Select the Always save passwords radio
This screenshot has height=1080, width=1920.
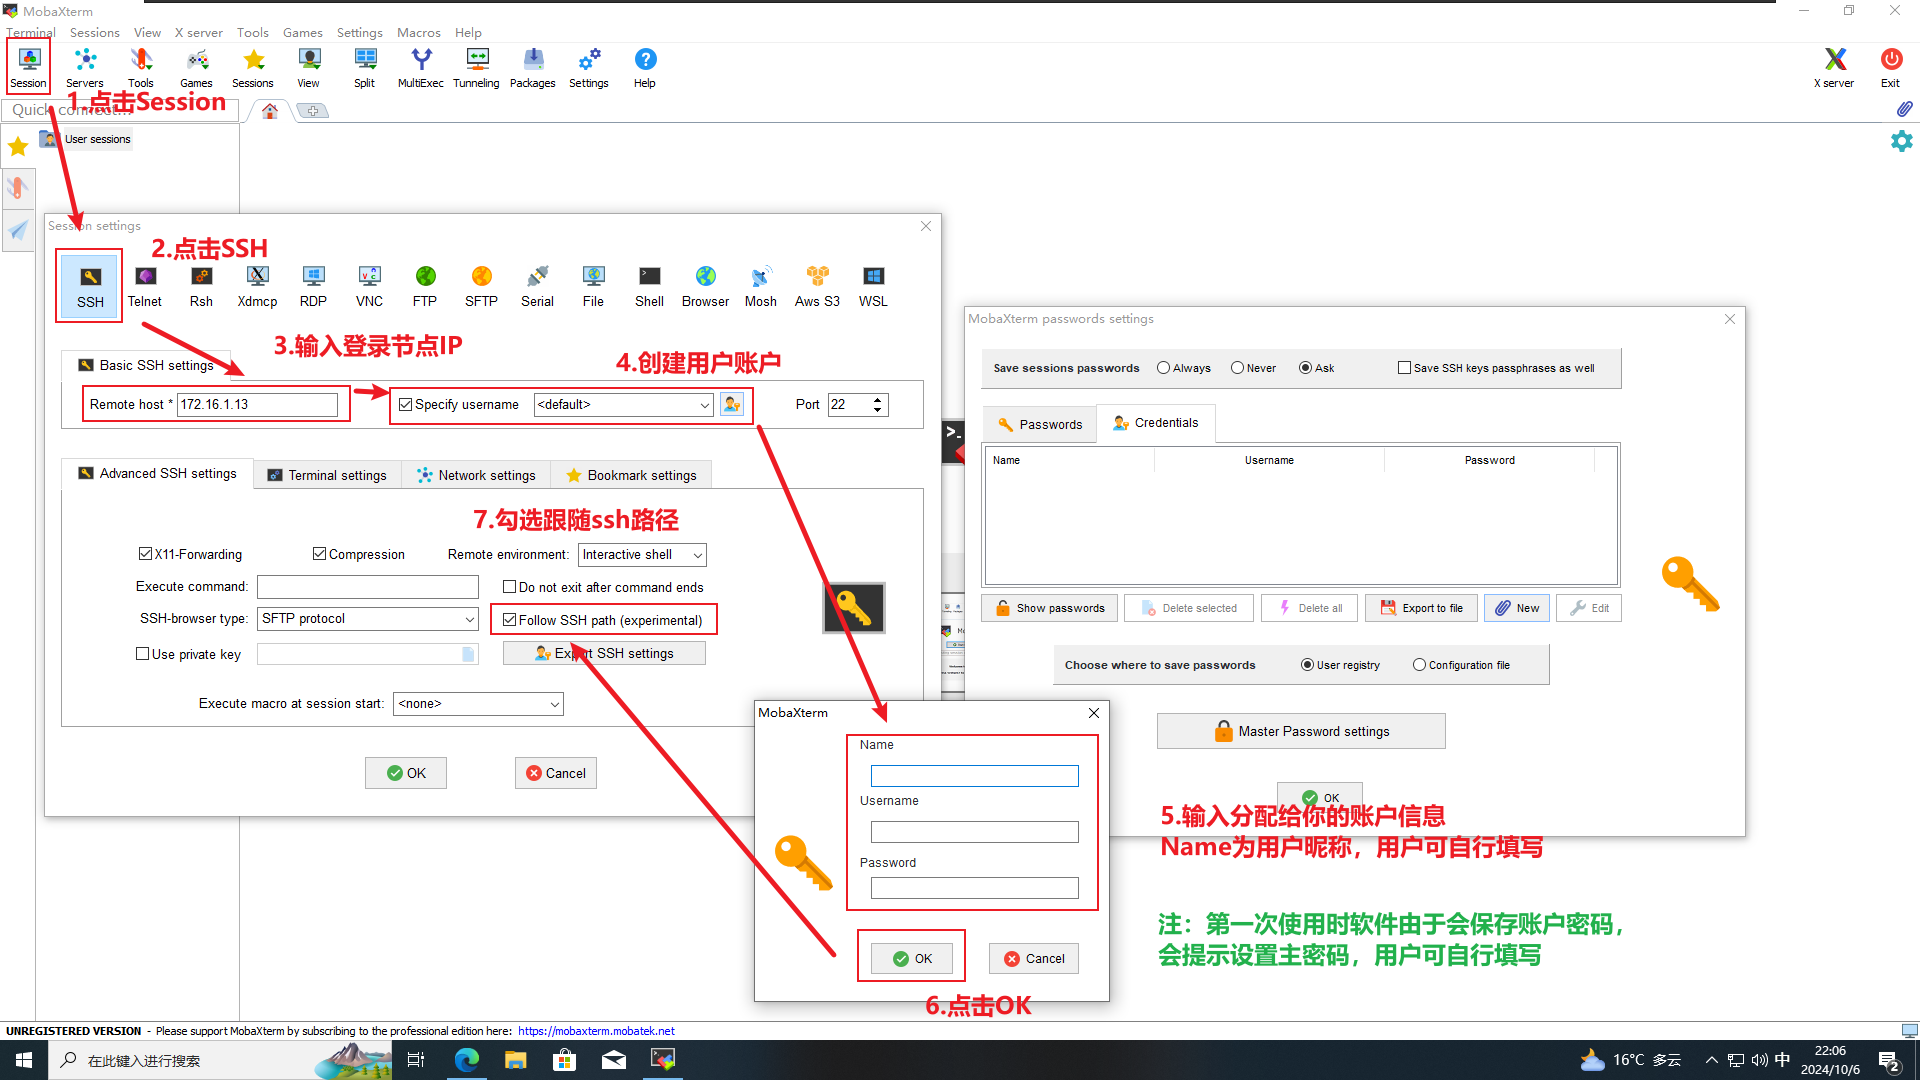click(1163, 368)
